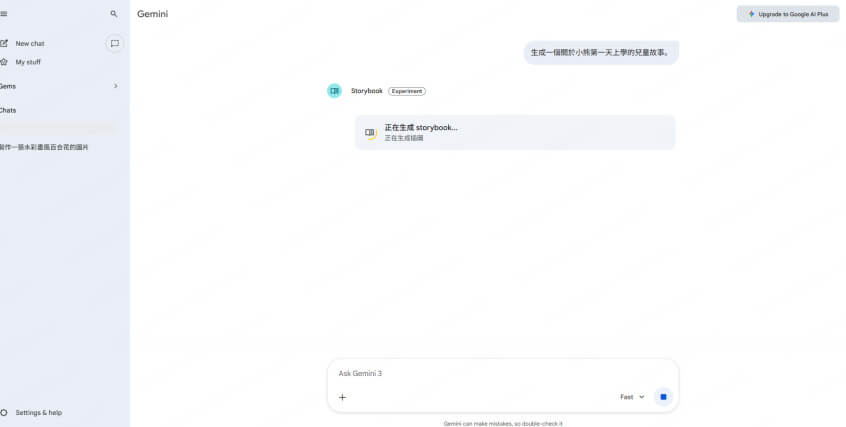Open the watercolor lily image chat
This screenshot has width=846, height=427.
click(44, 147)
